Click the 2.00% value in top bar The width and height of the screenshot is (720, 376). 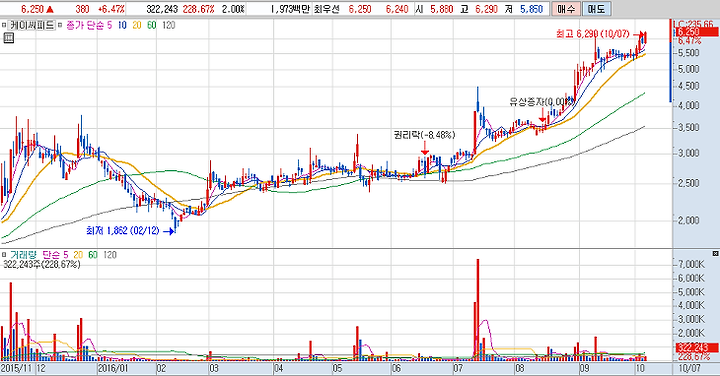coord(233,9)
